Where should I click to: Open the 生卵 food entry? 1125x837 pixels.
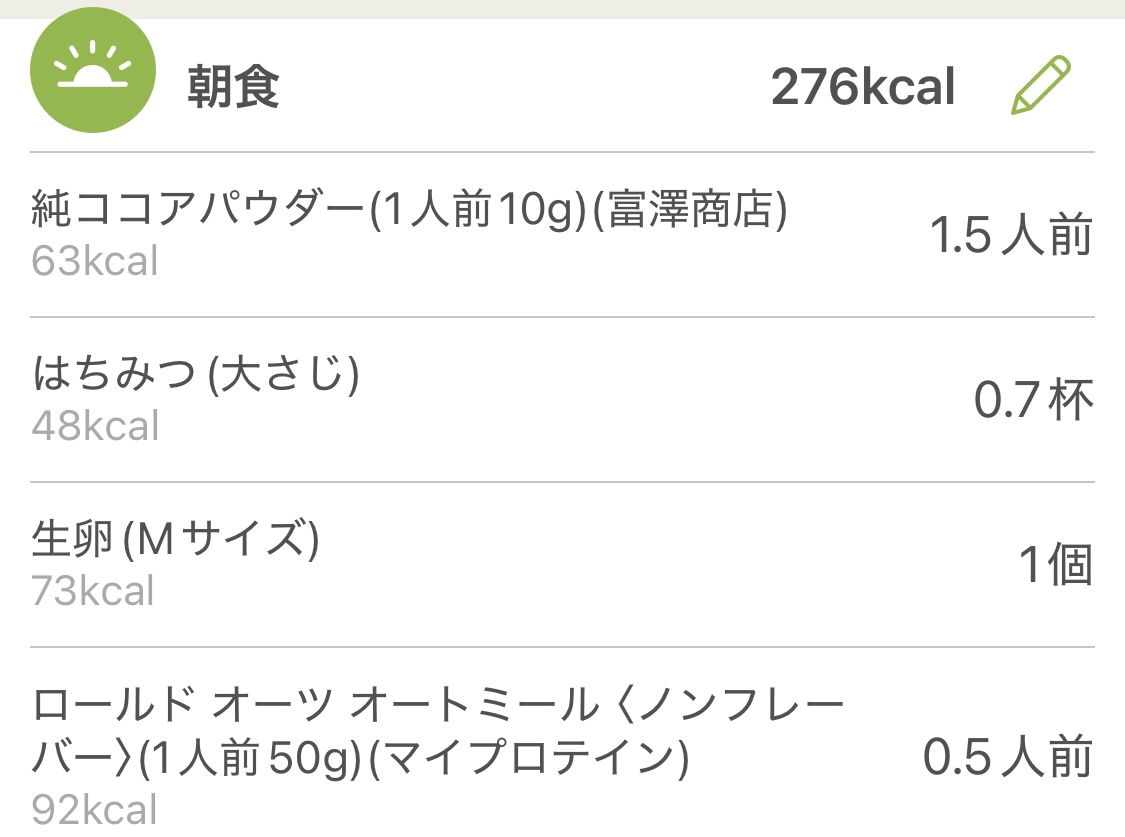[x=75, y=540]
